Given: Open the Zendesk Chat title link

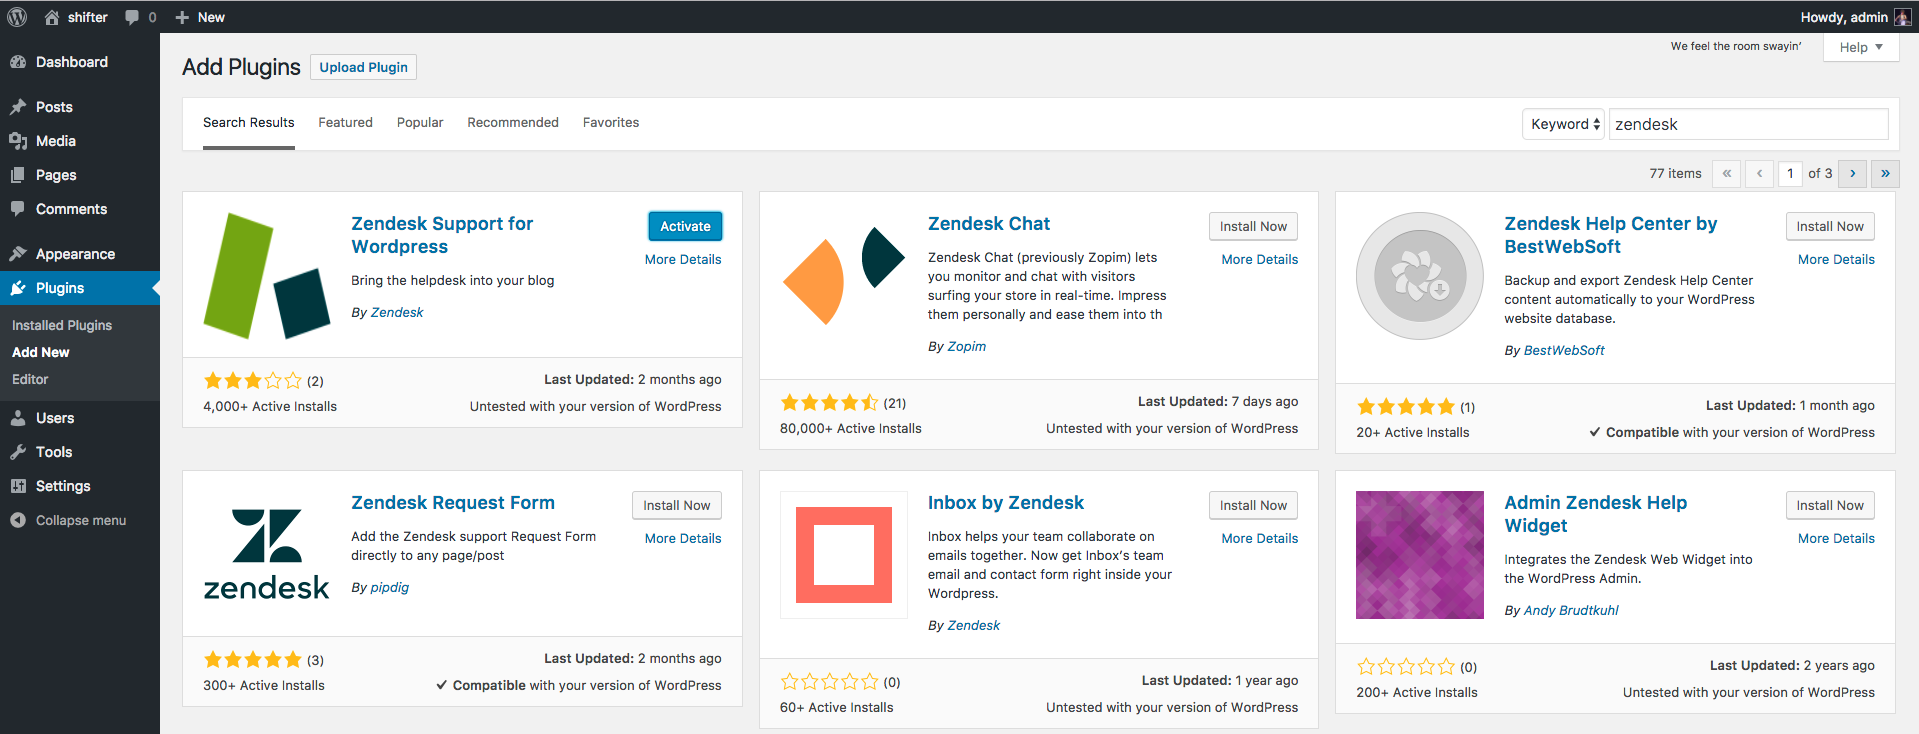Looking at the screenshot, I should tap(989, 223).
